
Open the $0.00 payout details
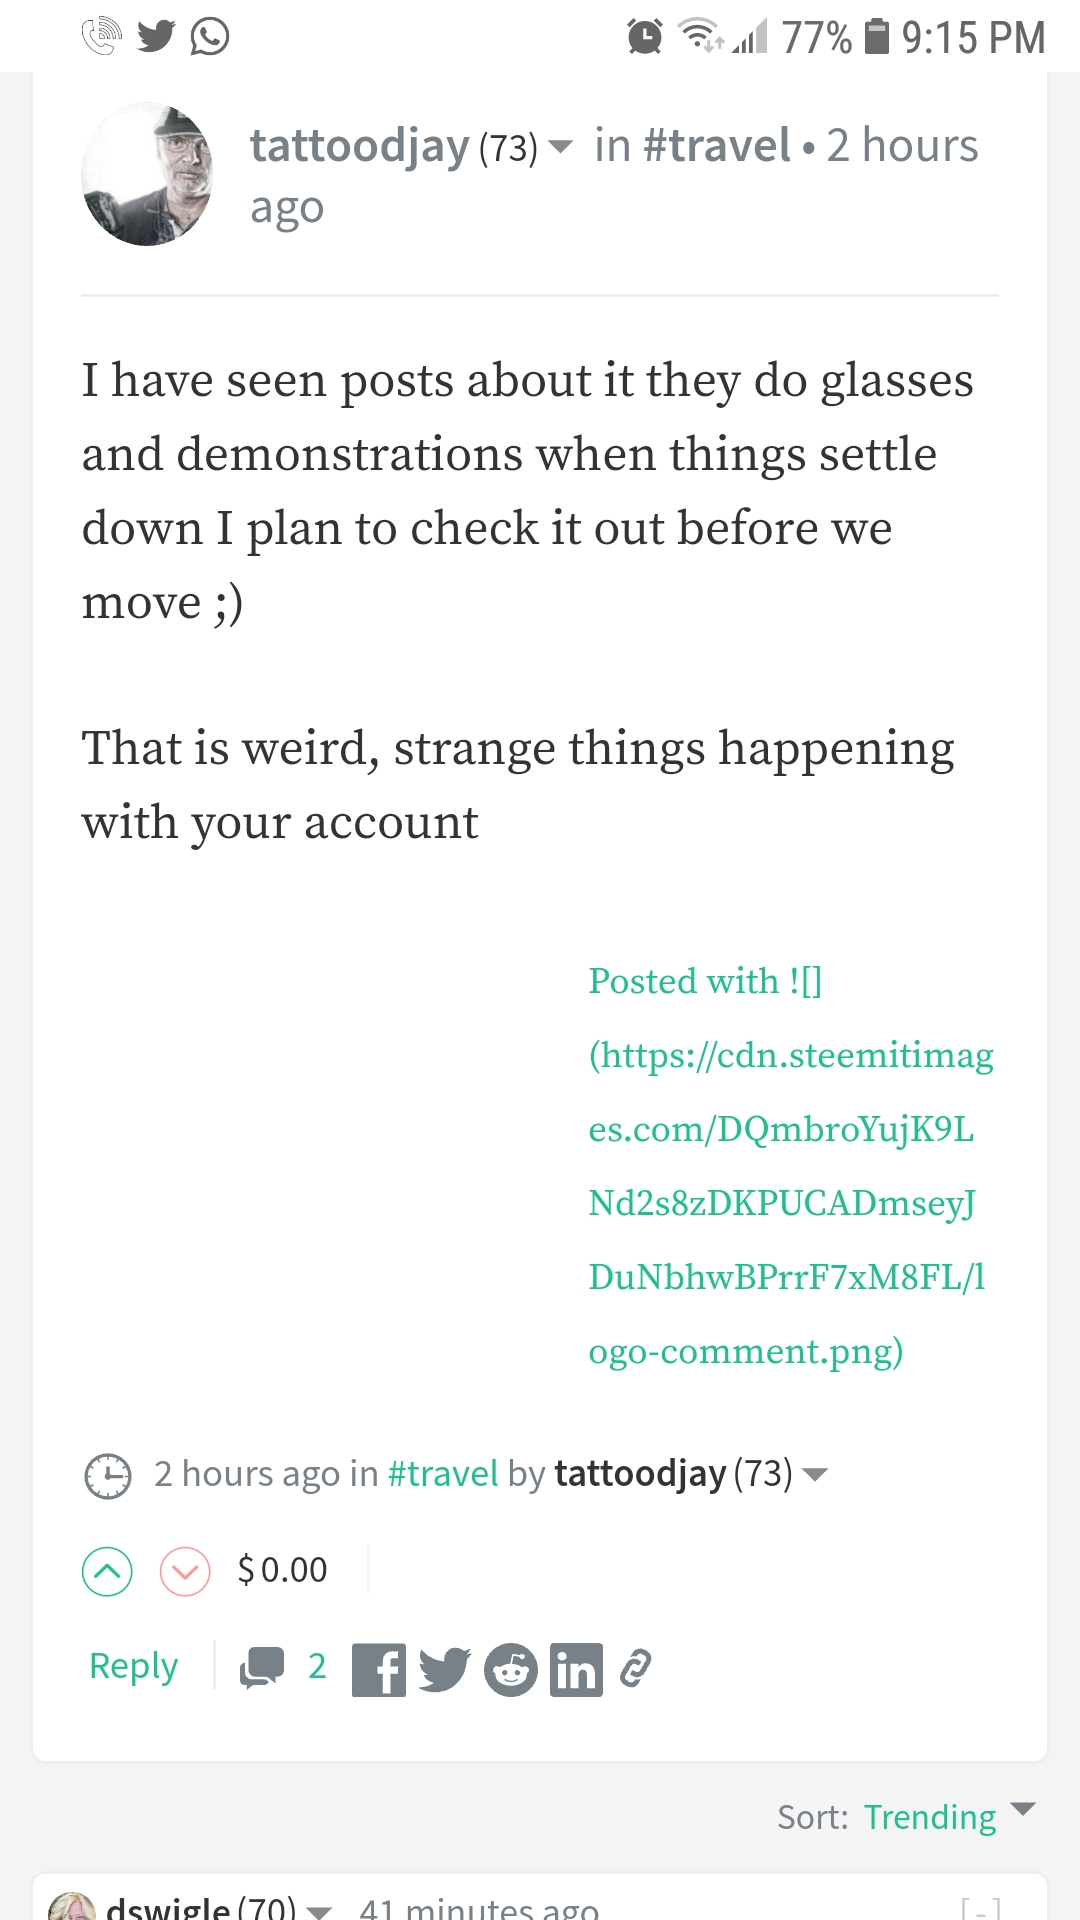tap(283, 1570)
